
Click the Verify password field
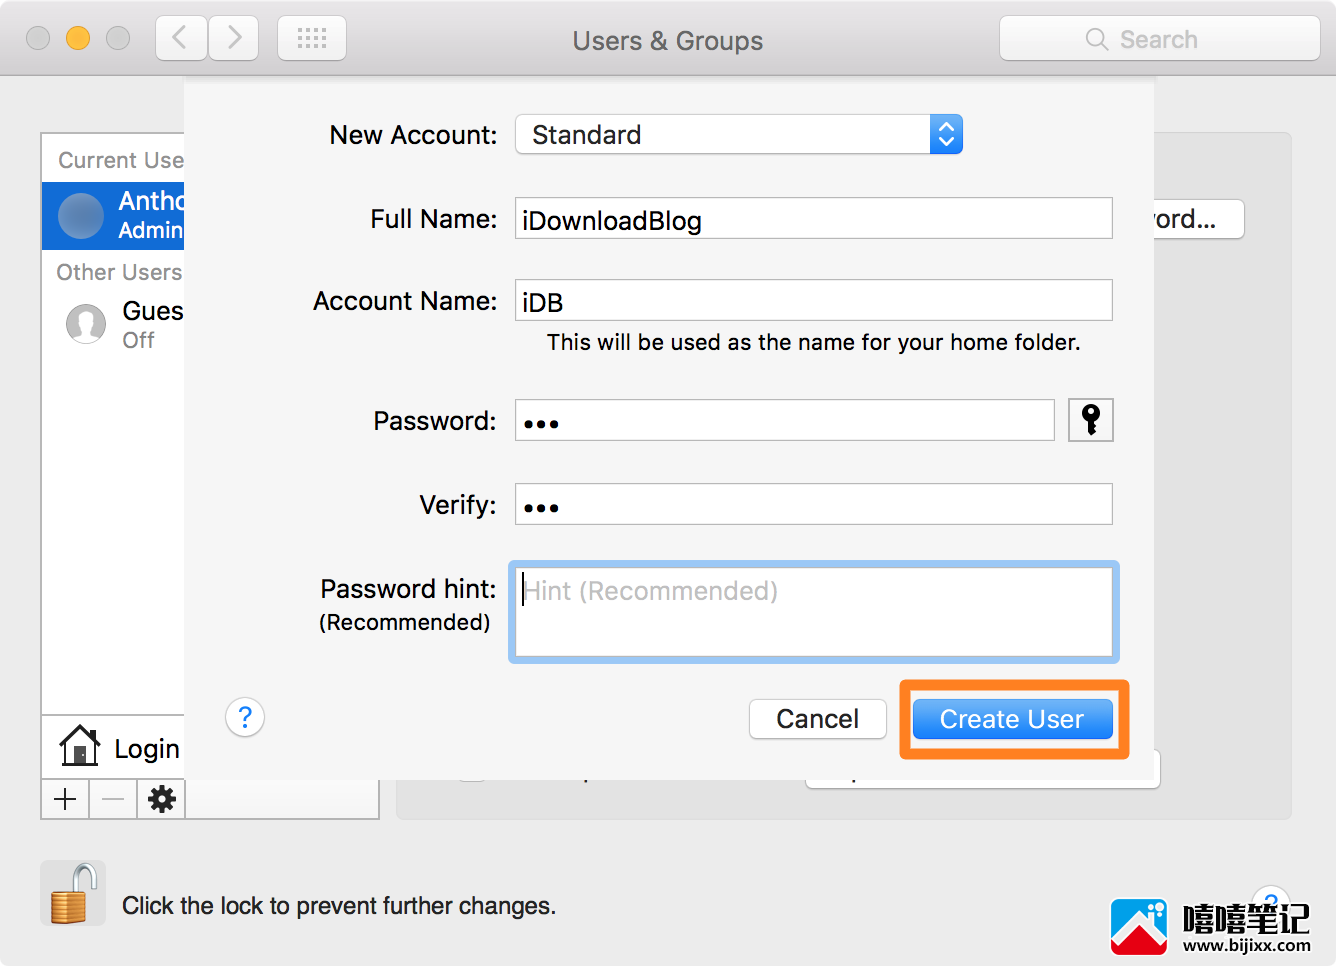(814, 504)
